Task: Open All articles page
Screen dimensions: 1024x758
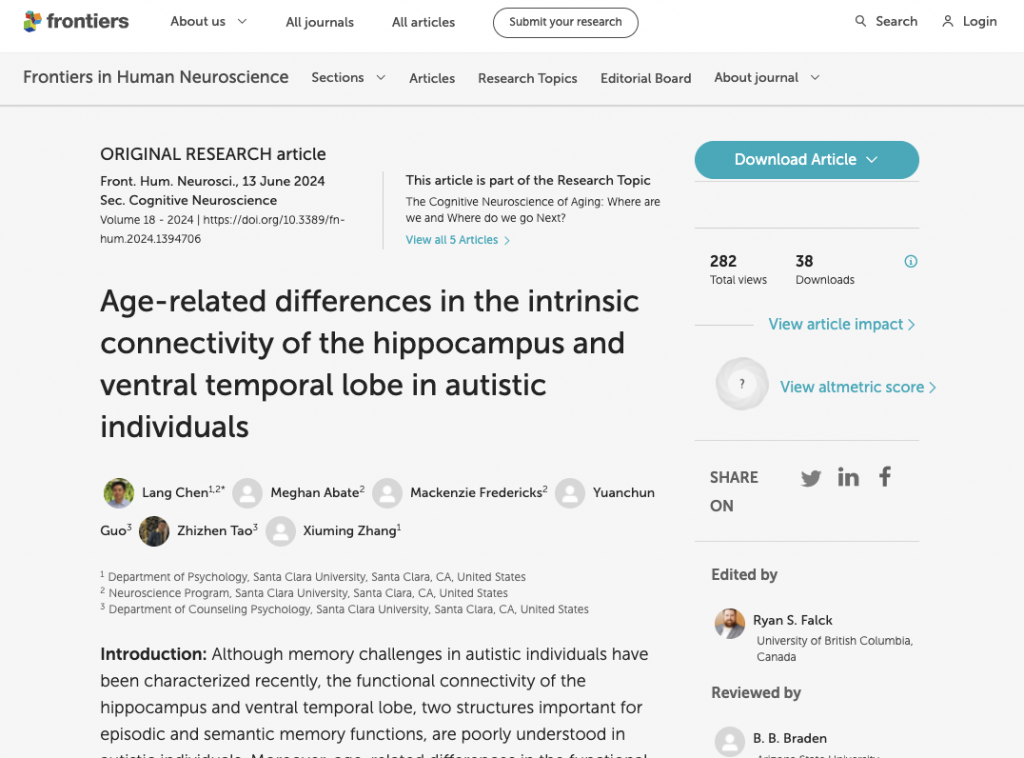Action: tap(423, 22)
